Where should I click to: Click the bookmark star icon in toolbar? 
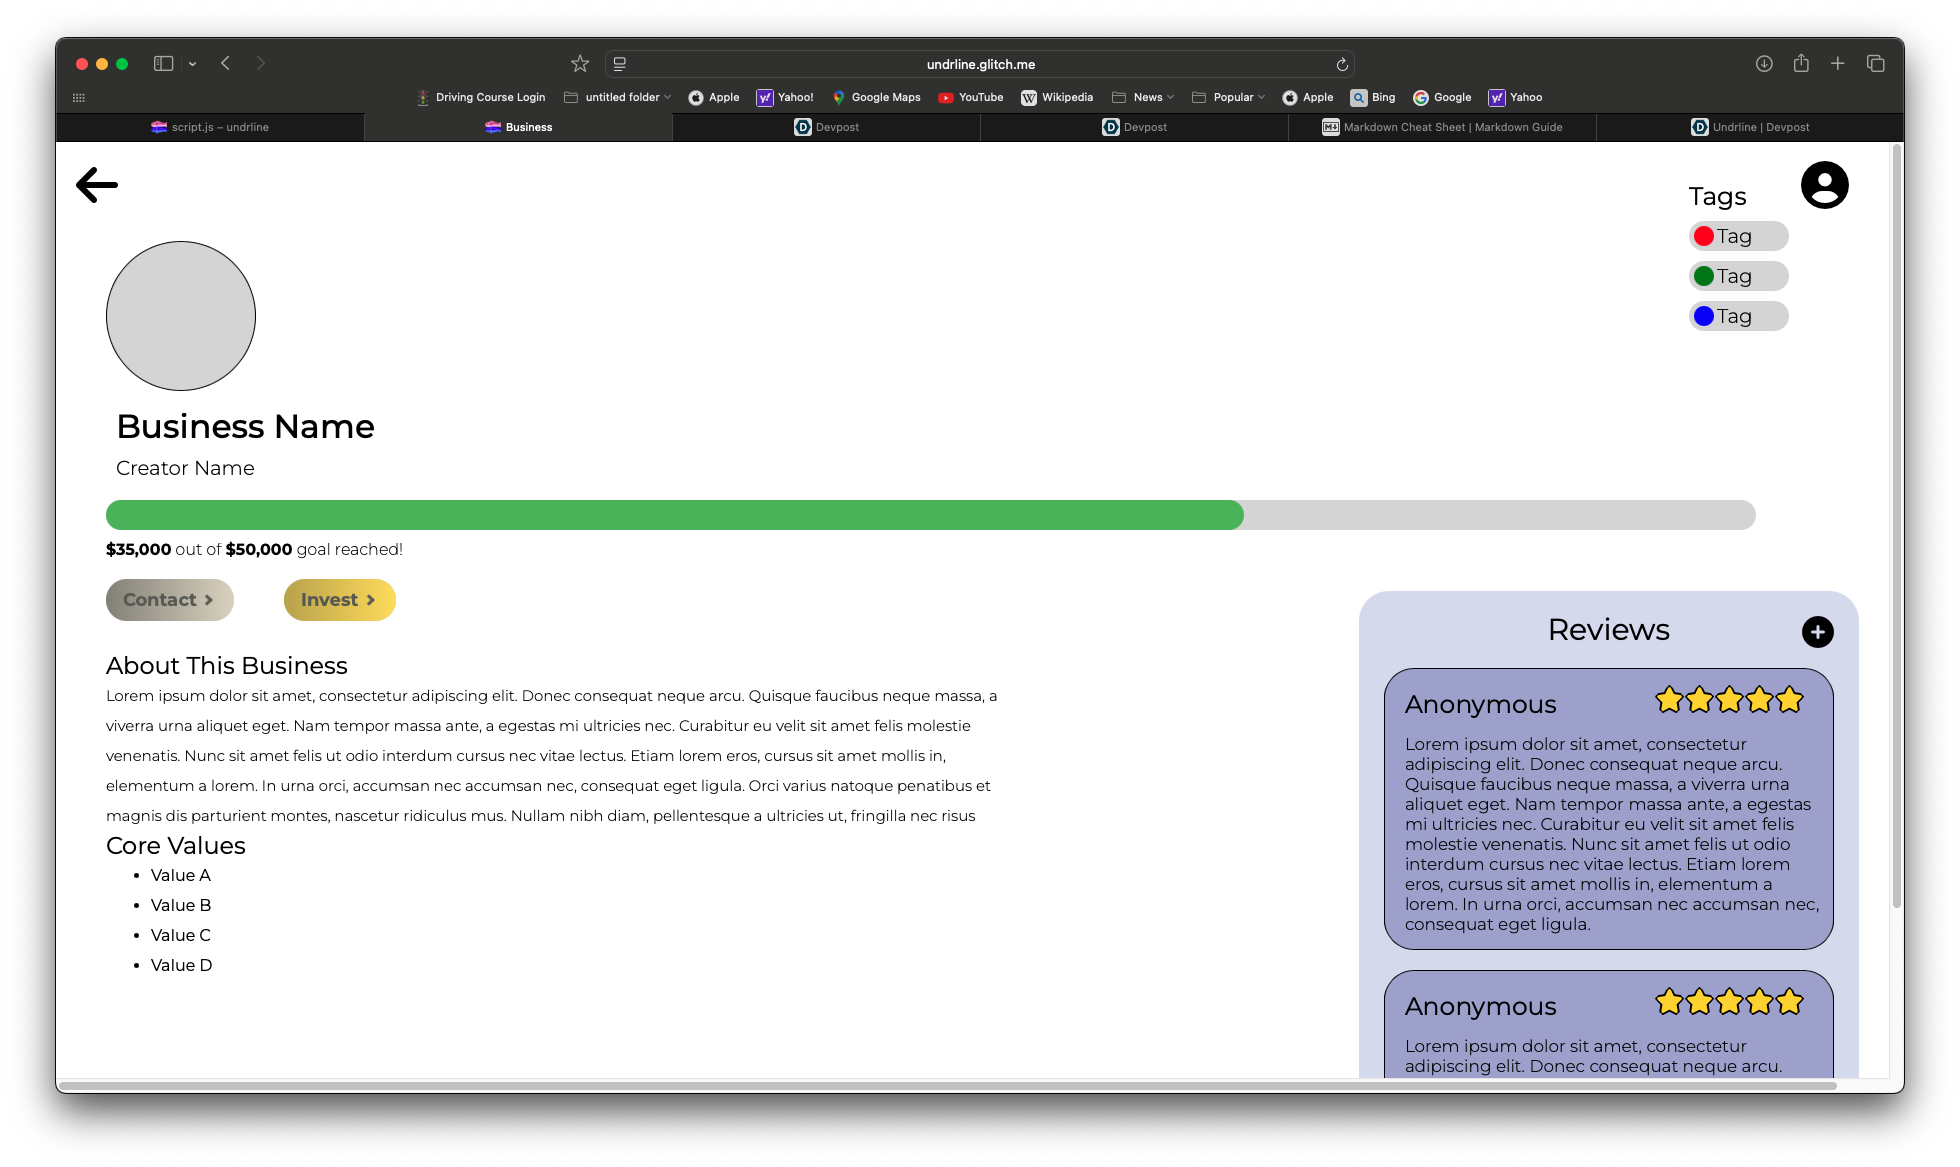[580, 64]
